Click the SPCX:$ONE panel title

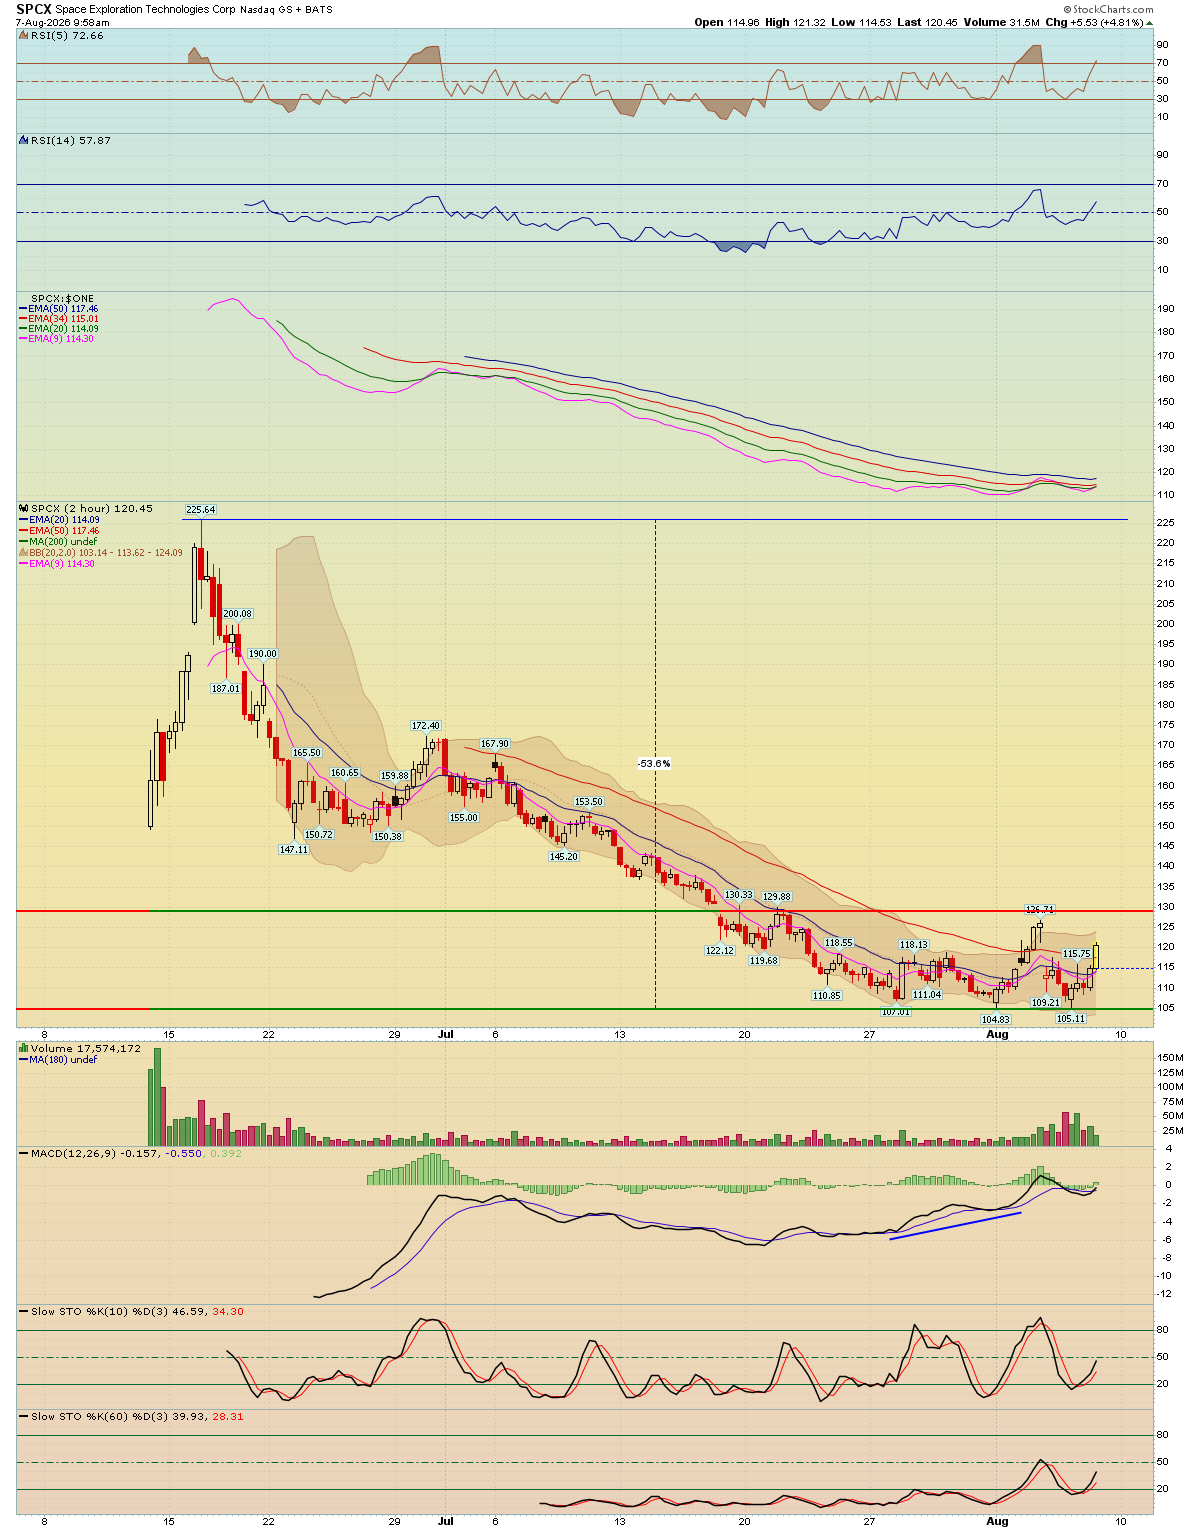pos(63,299)
